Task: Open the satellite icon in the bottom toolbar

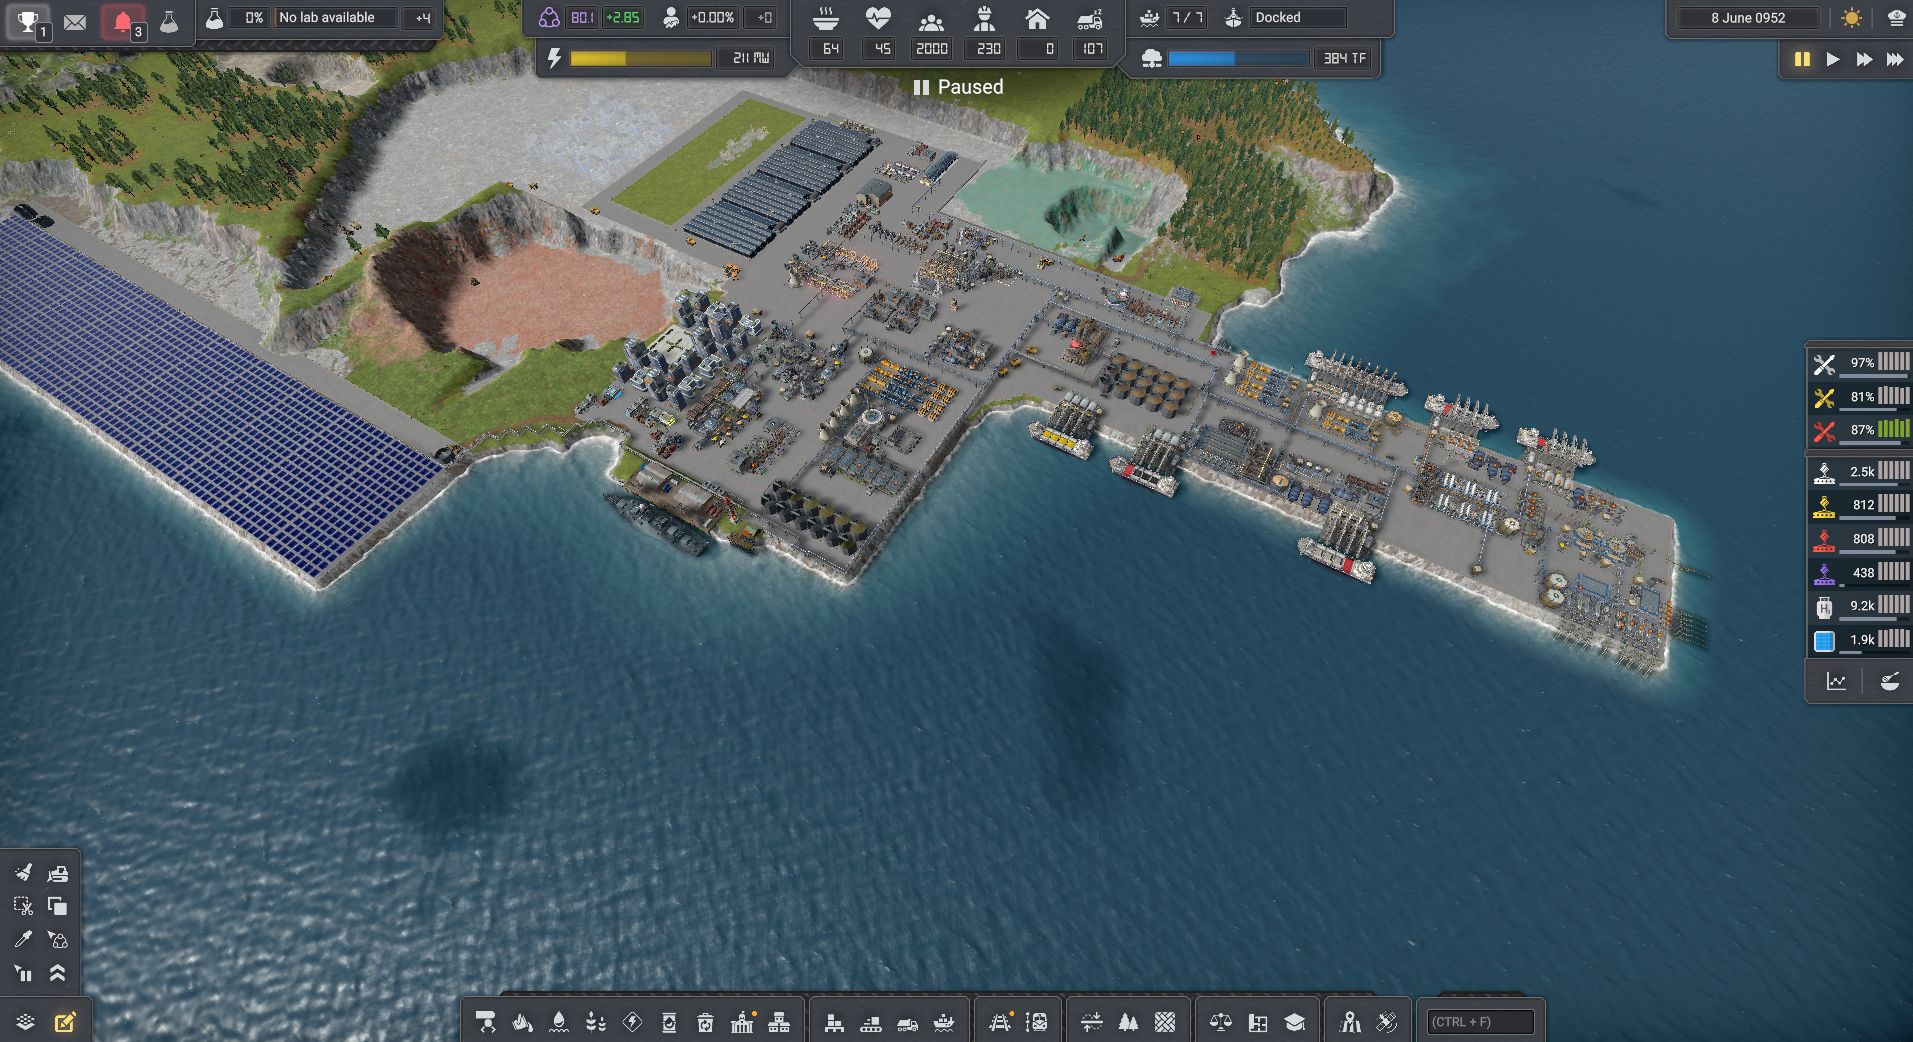Action: click(x=1387, y=1022)
